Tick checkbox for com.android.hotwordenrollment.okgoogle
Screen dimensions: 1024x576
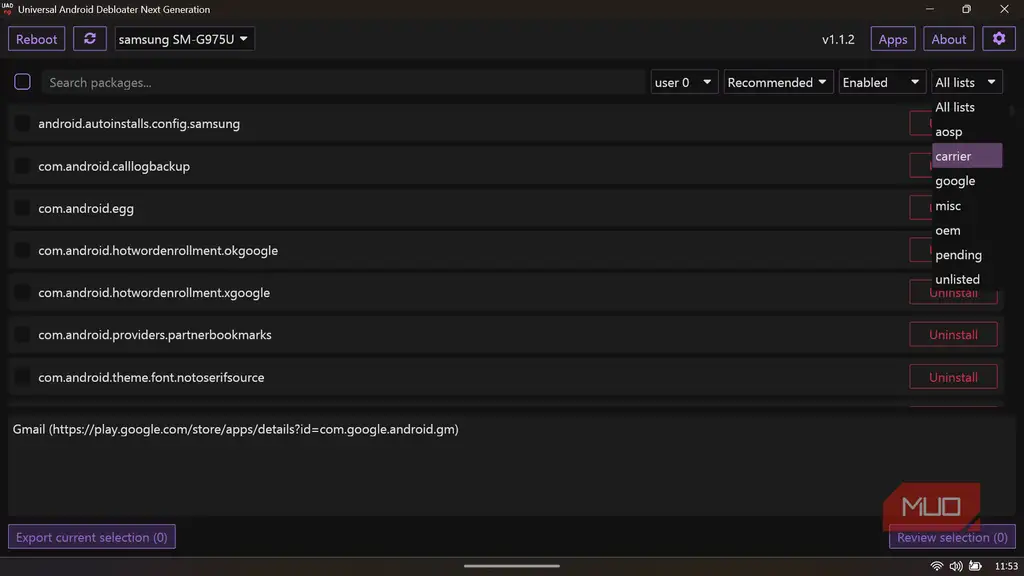pyautogui.click(x=22, y=250)
